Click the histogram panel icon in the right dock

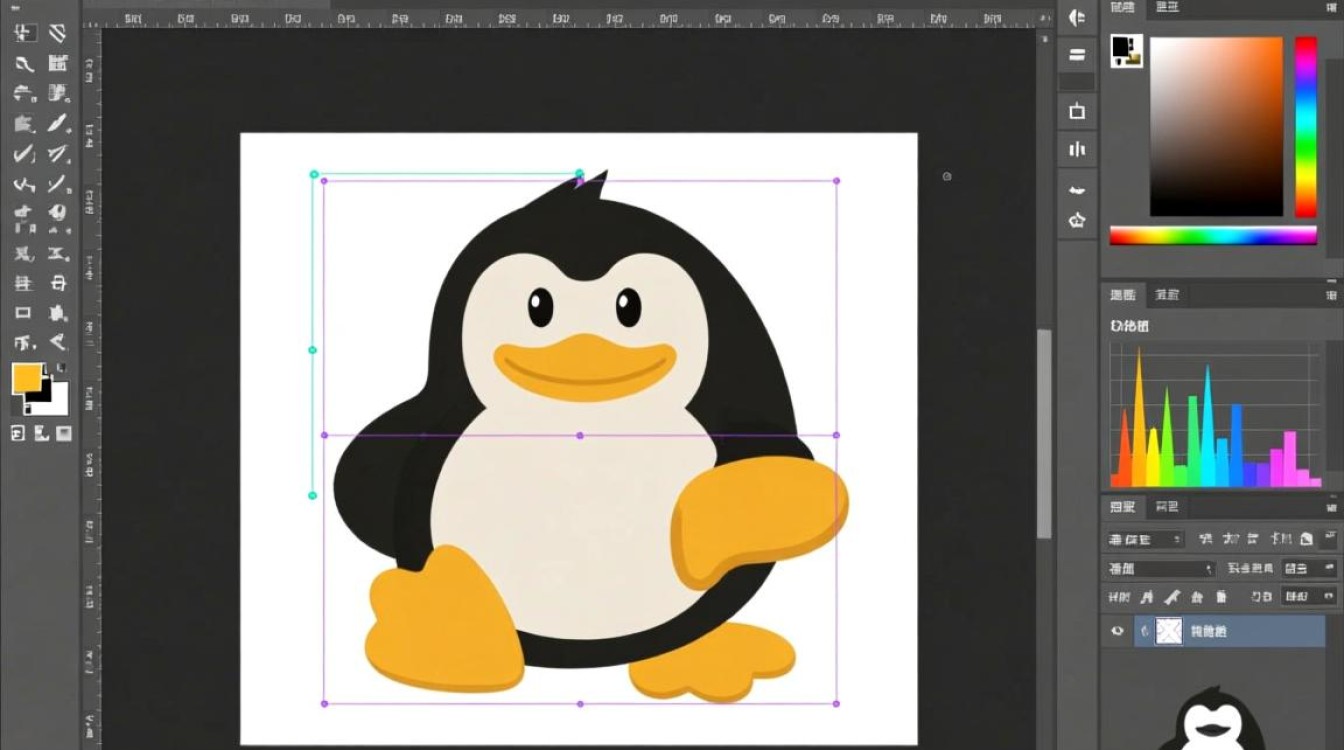pos(1077,148)
